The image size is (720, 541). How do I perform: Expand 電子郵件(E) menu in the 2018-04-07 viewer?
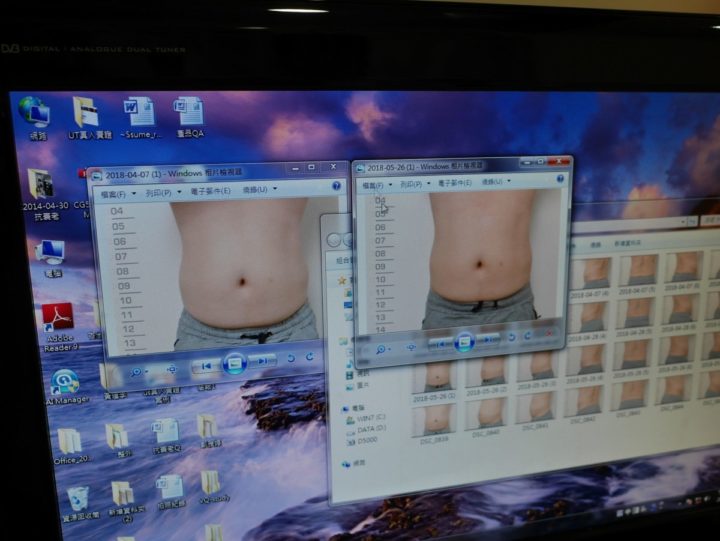[208, 191]
